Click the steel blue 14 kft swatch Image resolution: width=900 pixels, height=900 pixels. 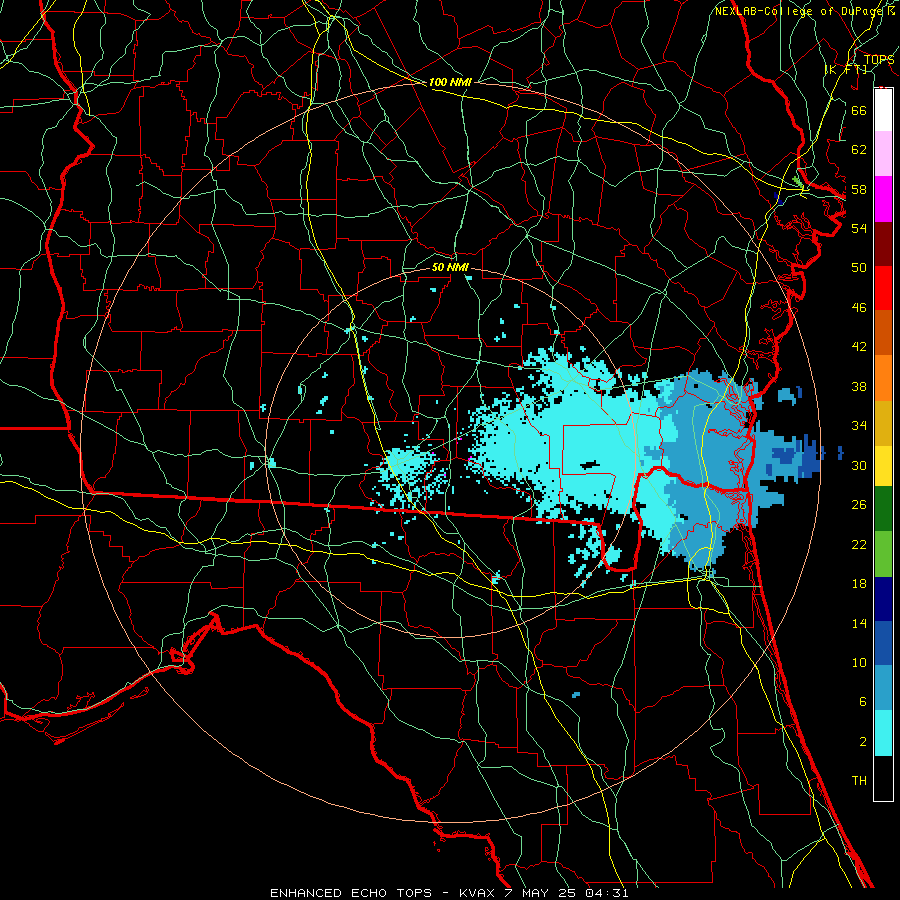[x=883, y=688]
